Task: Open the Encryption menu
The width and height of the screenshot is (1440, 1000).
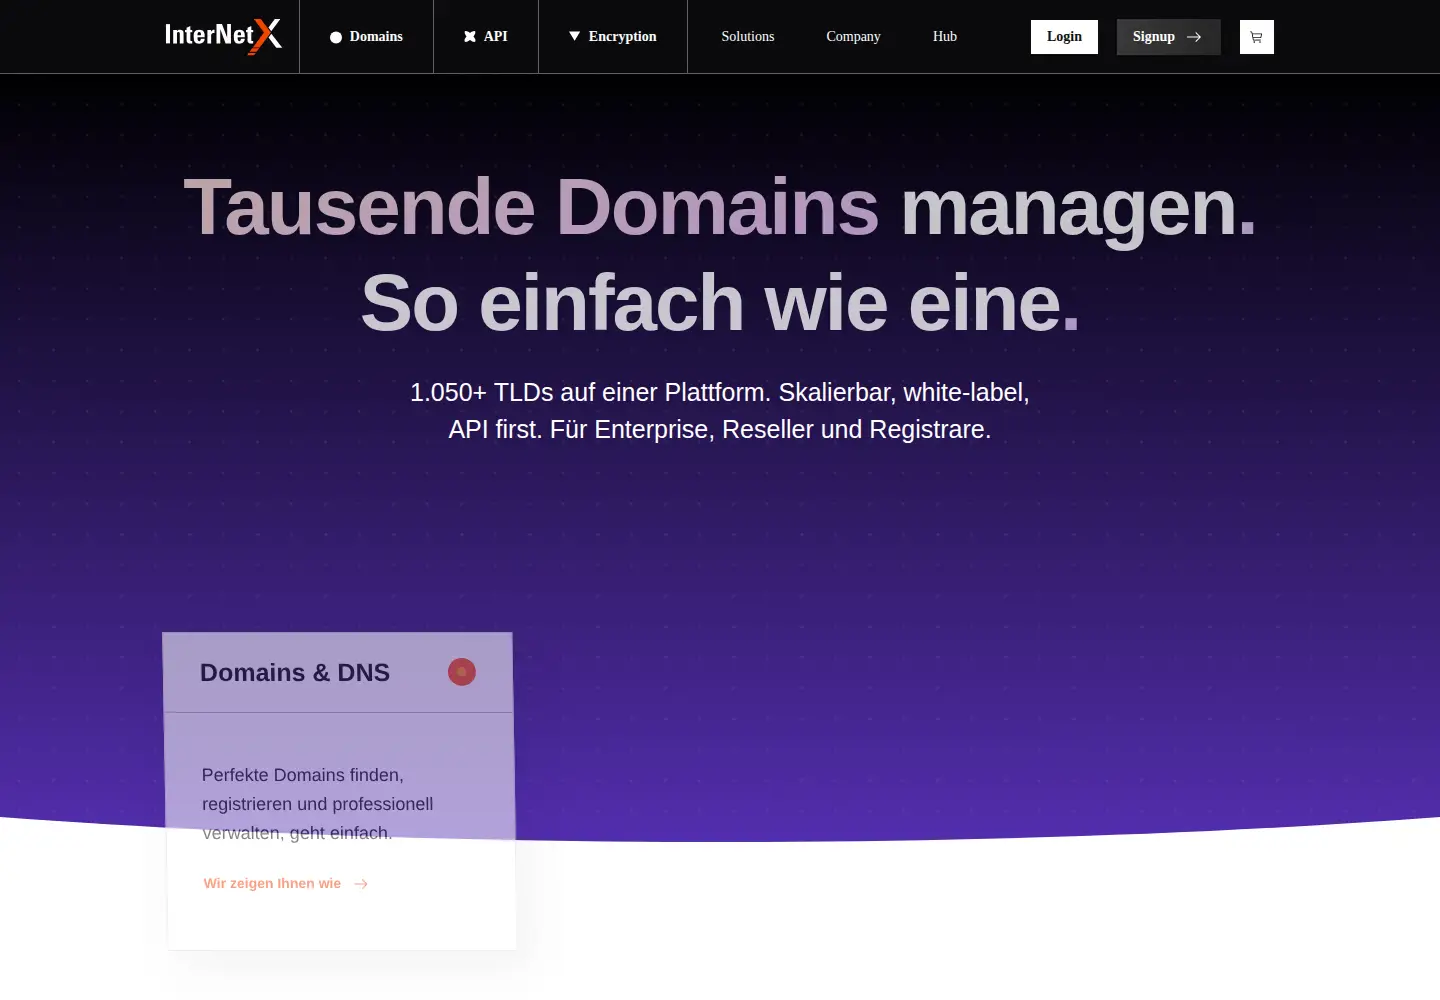Action: 613,36
